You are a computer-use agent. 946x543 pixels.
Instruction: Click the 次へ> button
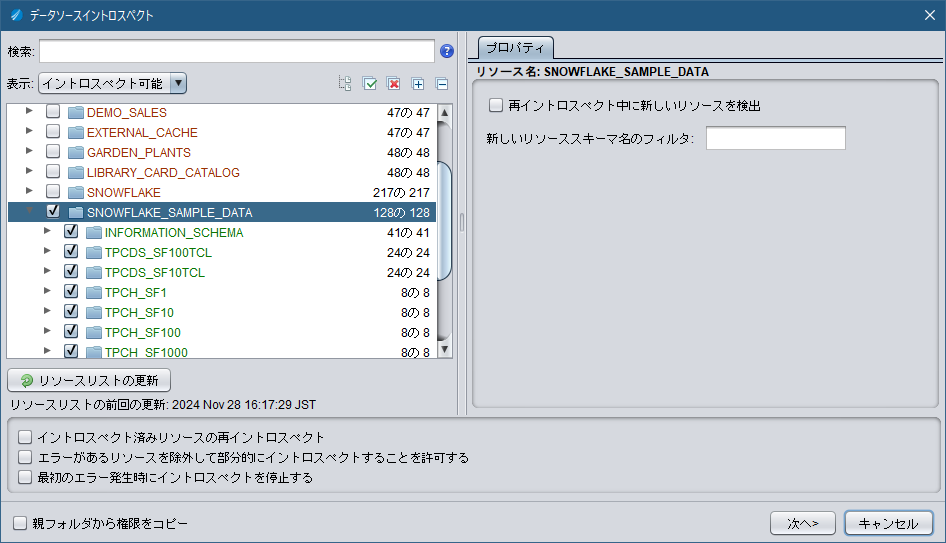point(802,523)
